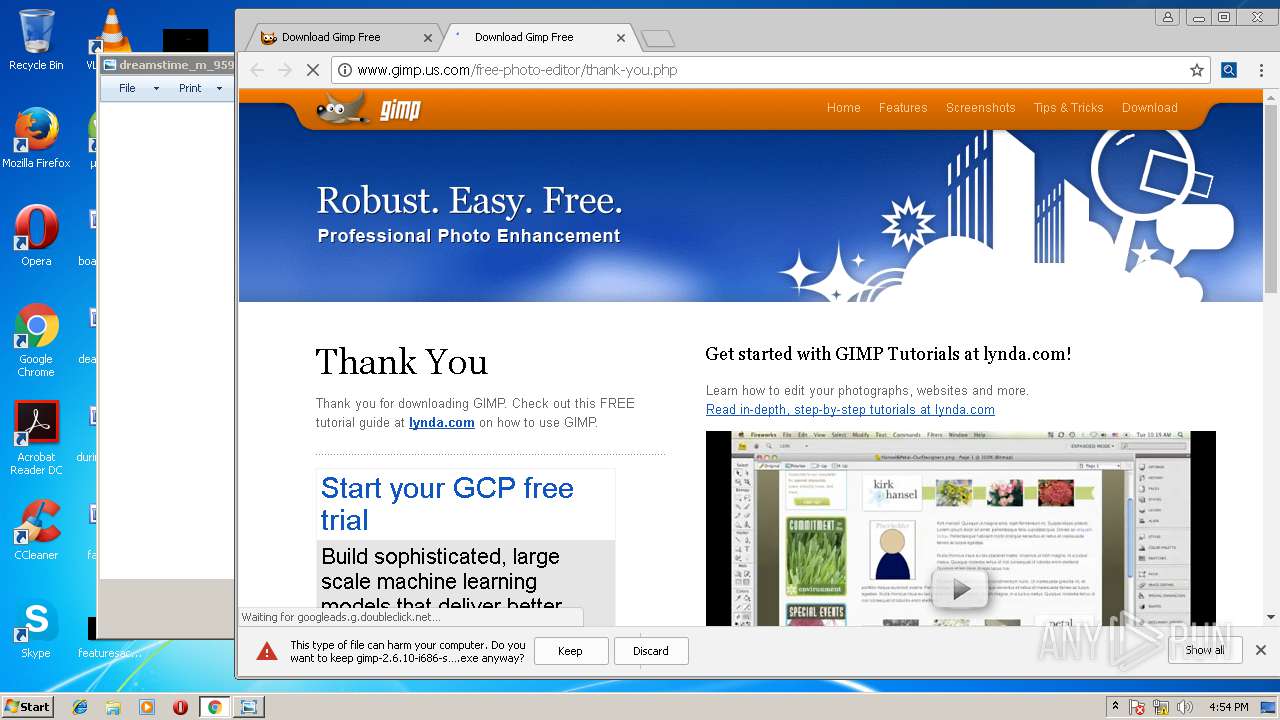Open Chrome's three-dot menu
The height and width of the screenshot is (720, 1280).
(1261, 70)
